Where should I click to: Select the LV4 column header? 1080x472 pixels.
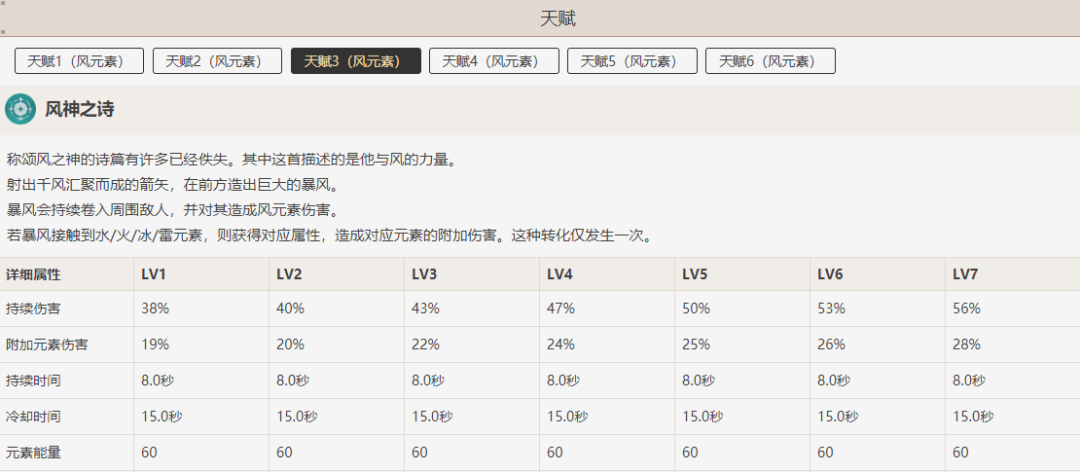[x=560, y=274]
